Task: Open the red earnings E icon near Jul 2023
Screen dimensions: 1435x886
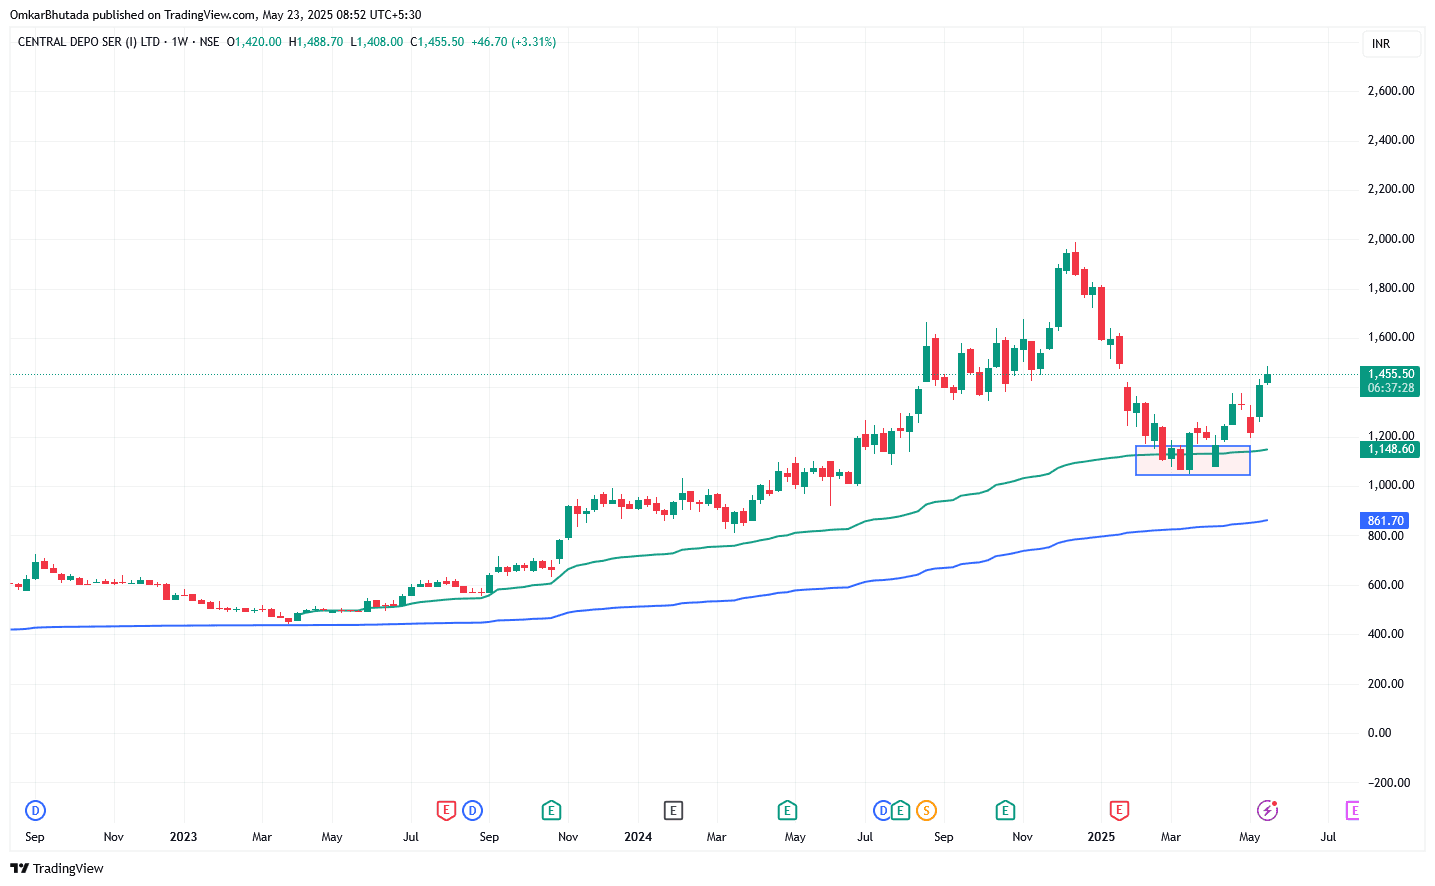Action: 446,810
